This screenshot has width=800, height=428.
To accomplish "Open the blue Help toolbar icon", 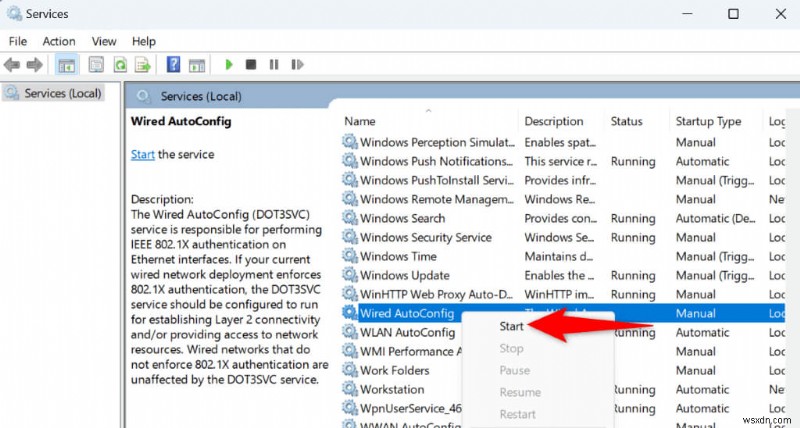I will click(173, 65).
